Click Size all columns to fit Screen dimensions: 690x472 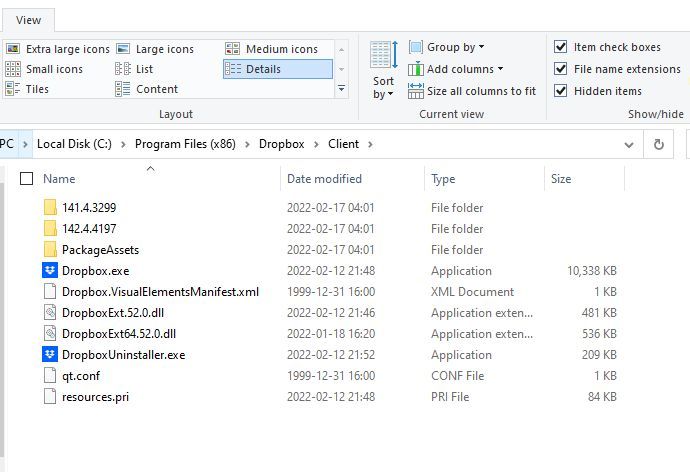pyautogui.click(x=472, y=91)
